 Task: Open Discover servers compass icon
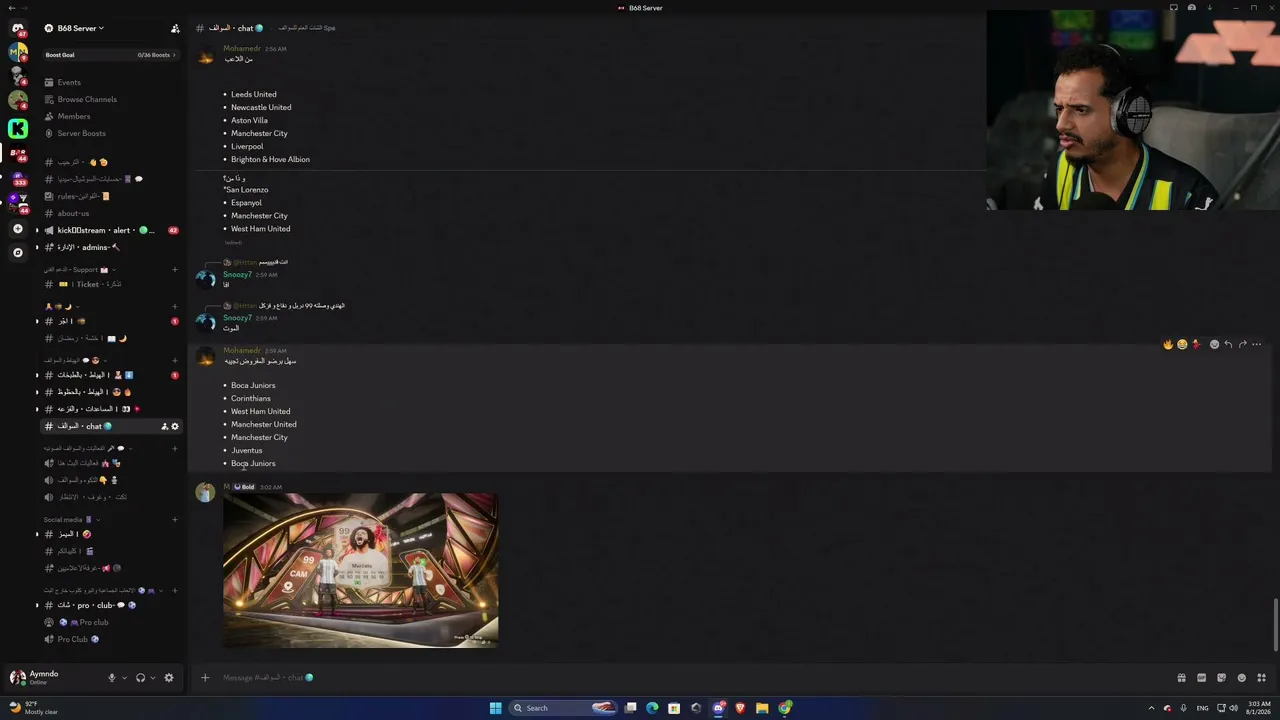click(18, 253)
